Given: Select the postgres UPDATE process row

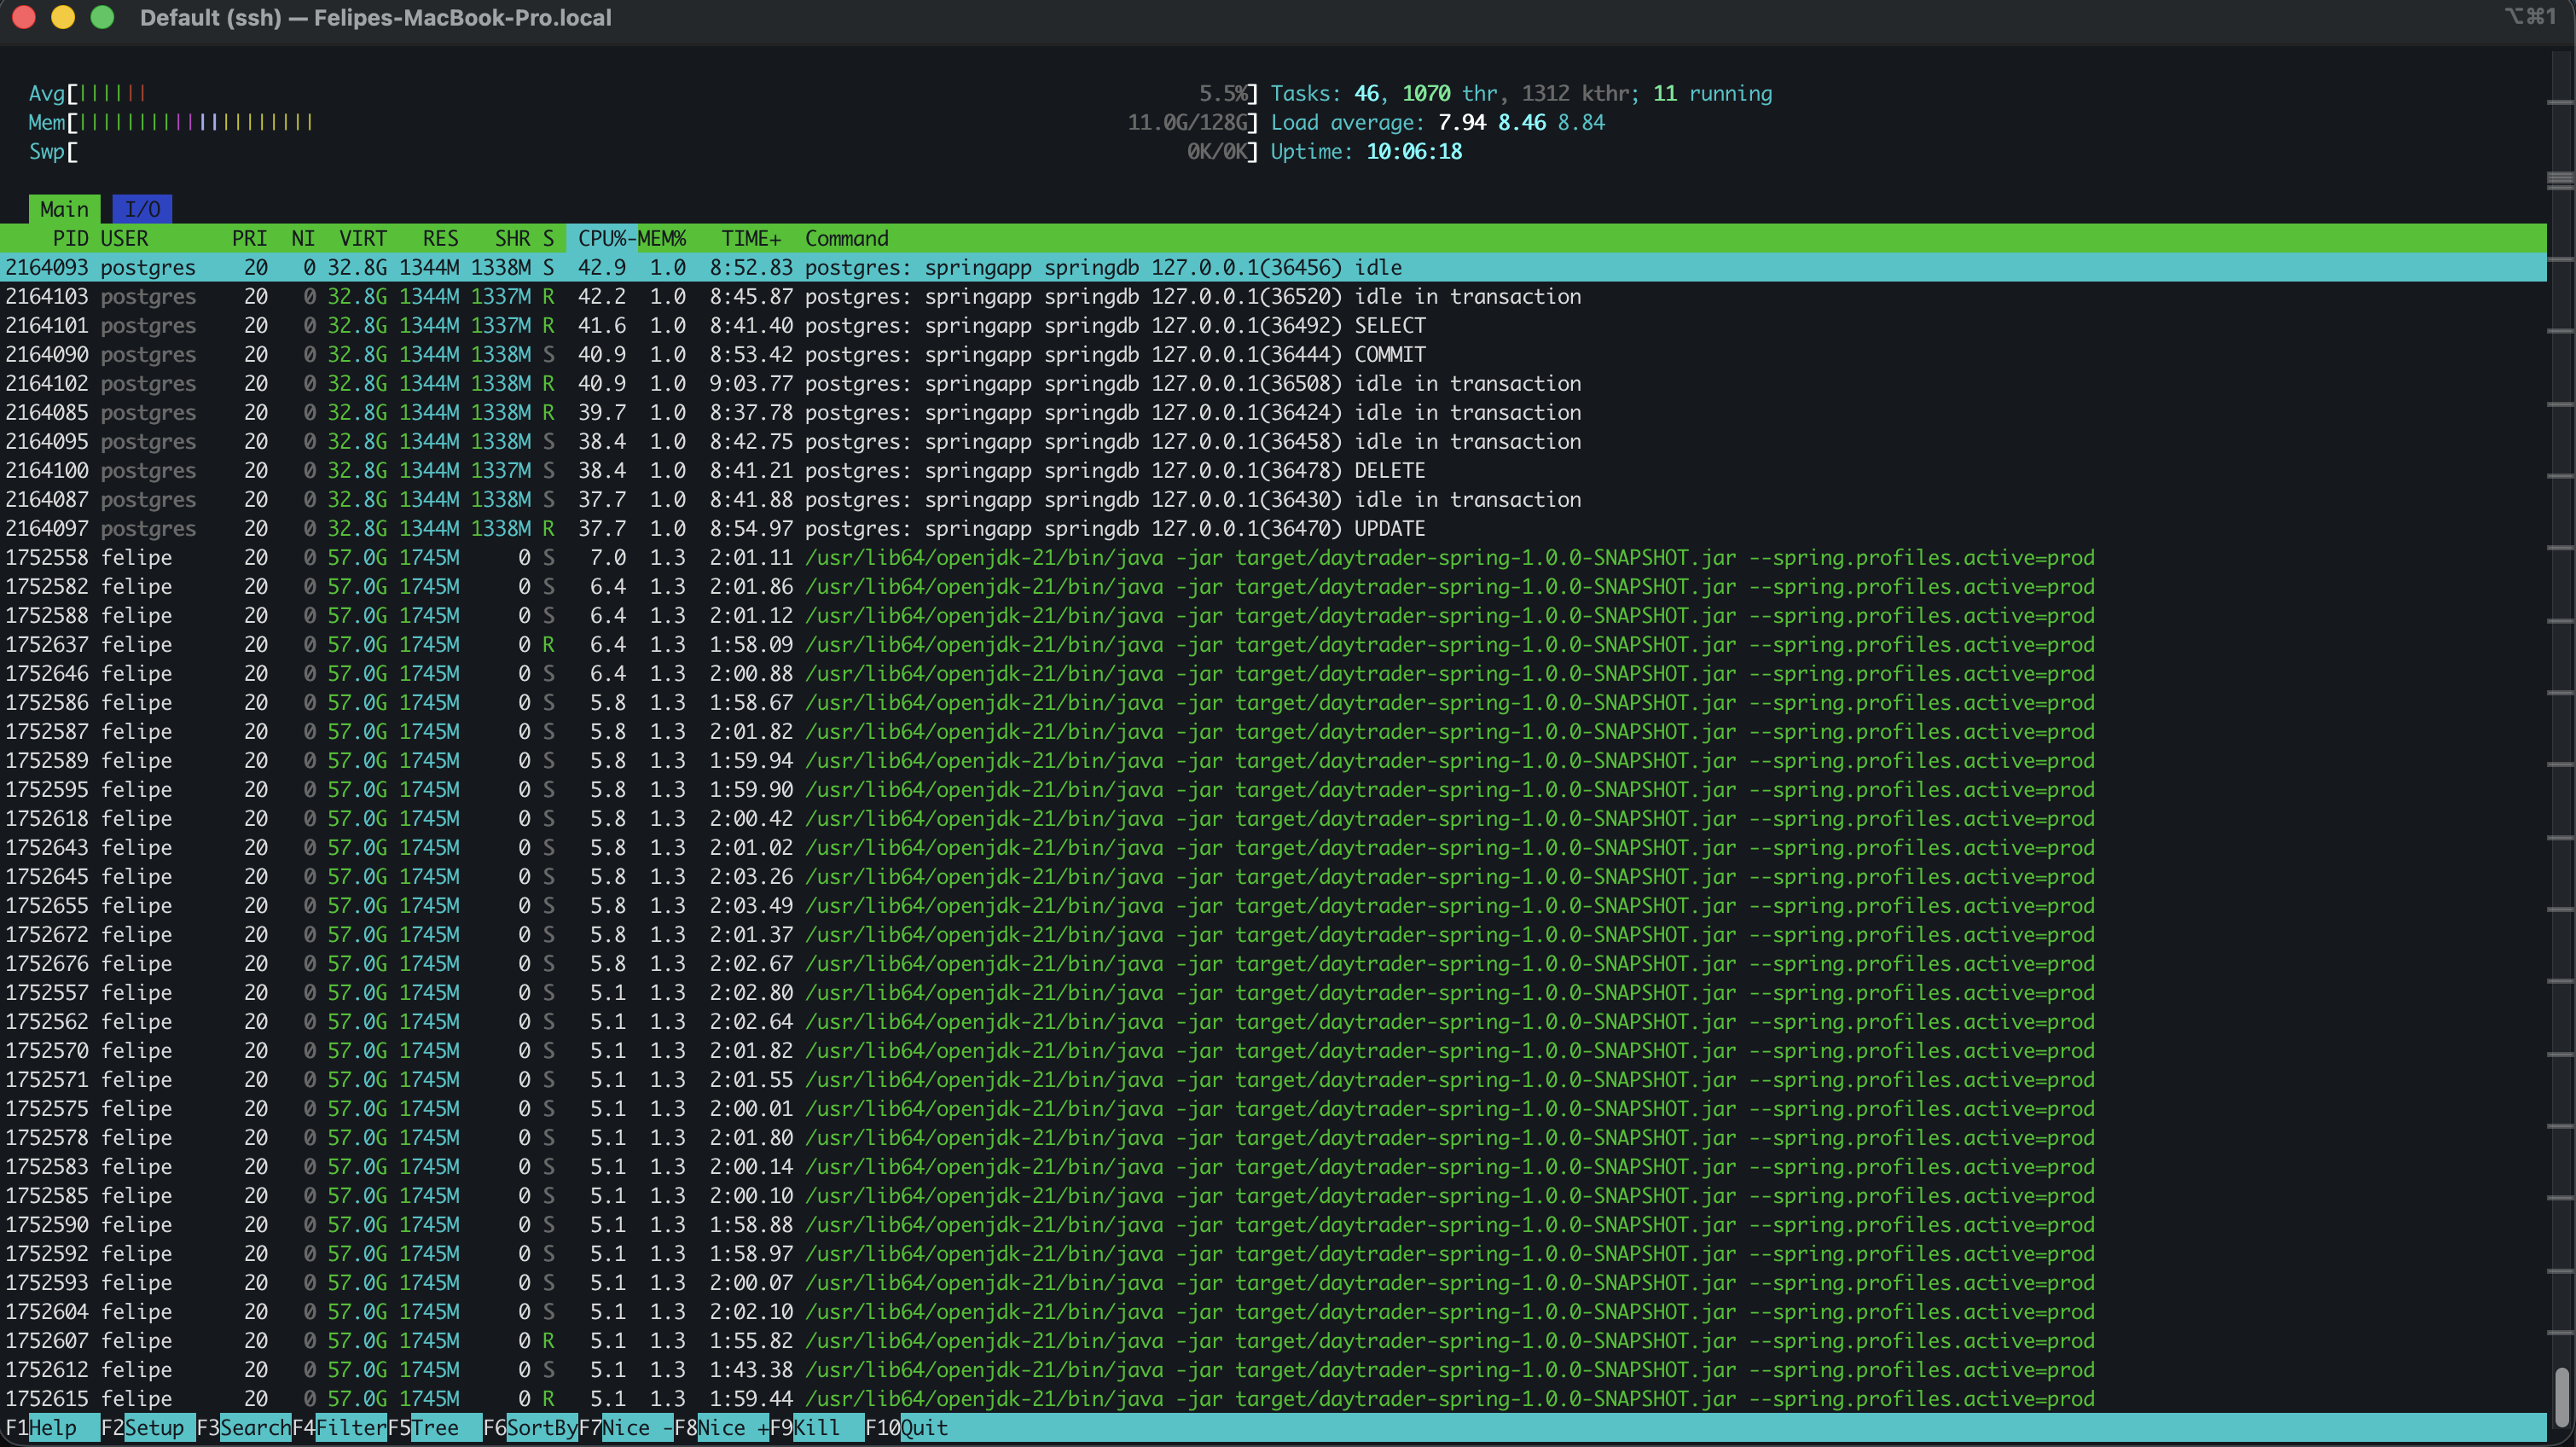Looking at the screenshot, I should (700, 528).
